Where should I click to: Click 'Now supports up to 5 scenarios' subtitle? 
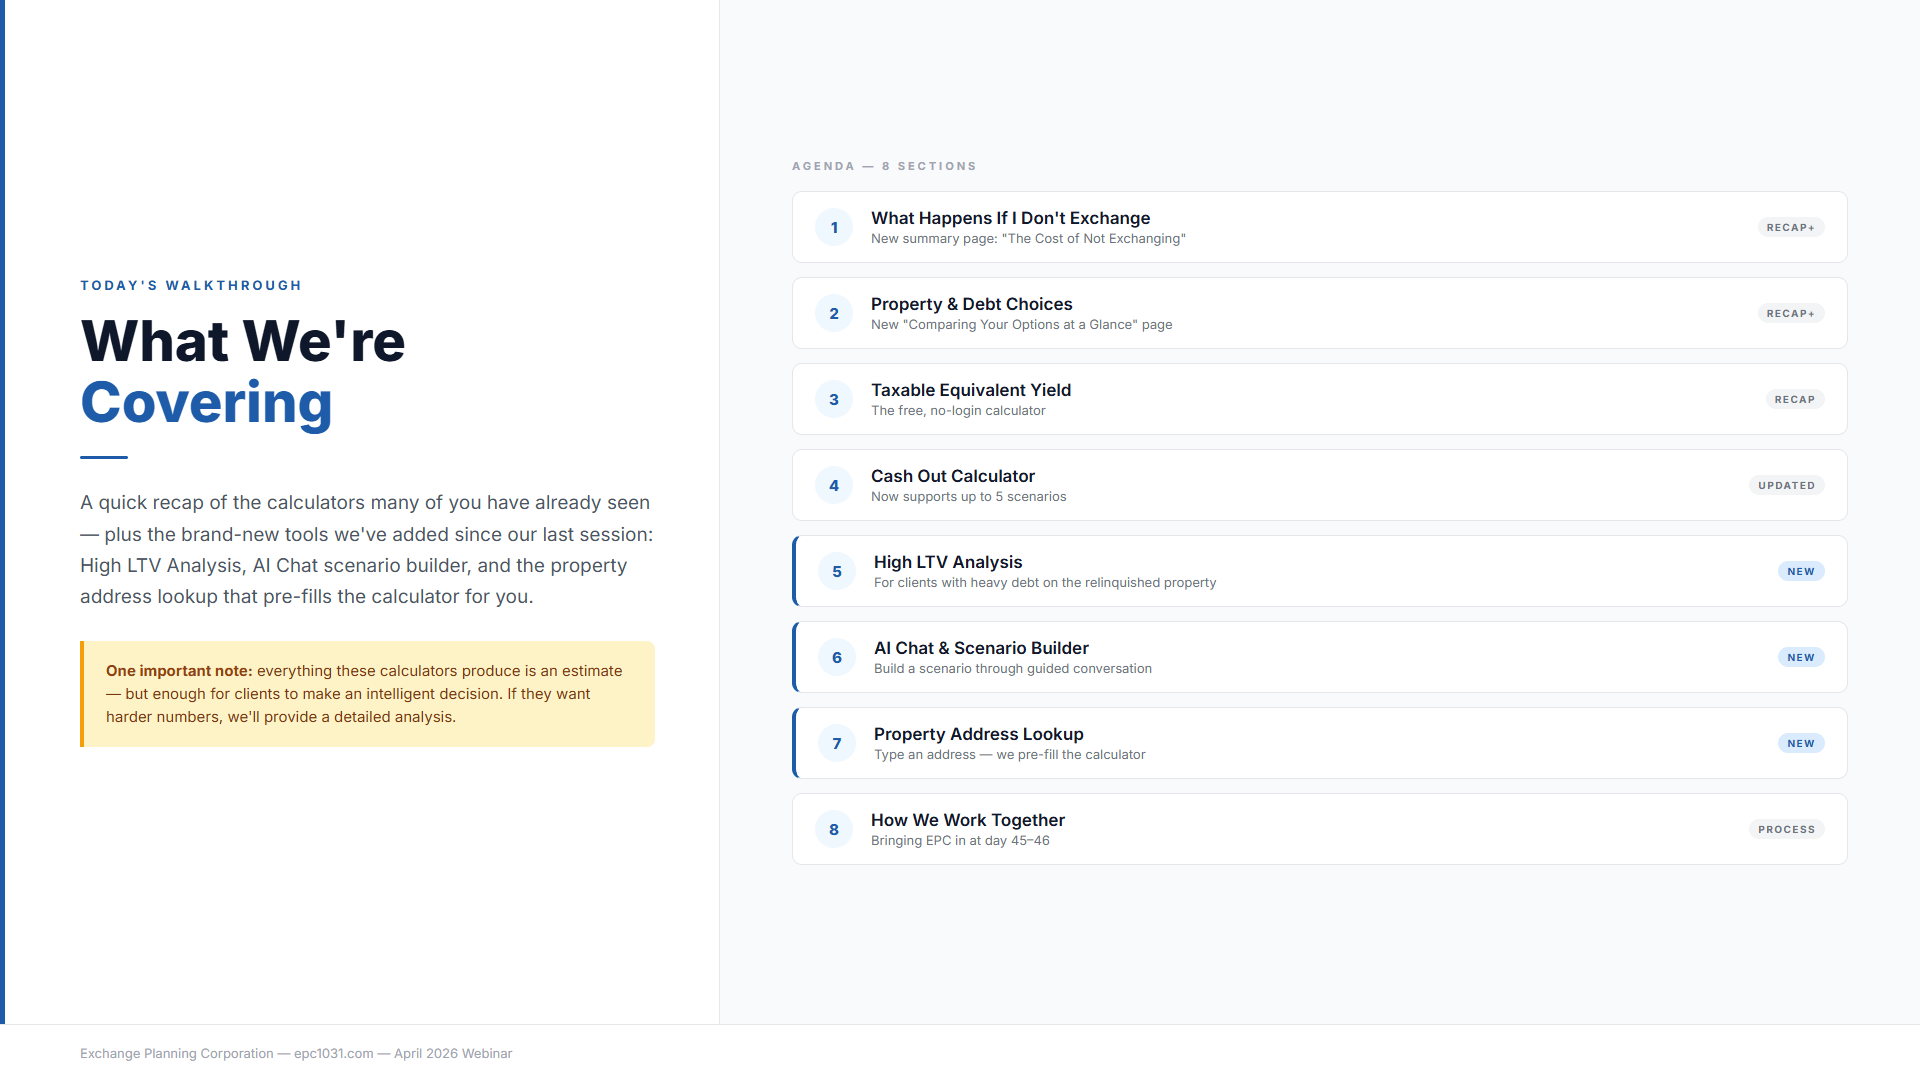[968, 497]
